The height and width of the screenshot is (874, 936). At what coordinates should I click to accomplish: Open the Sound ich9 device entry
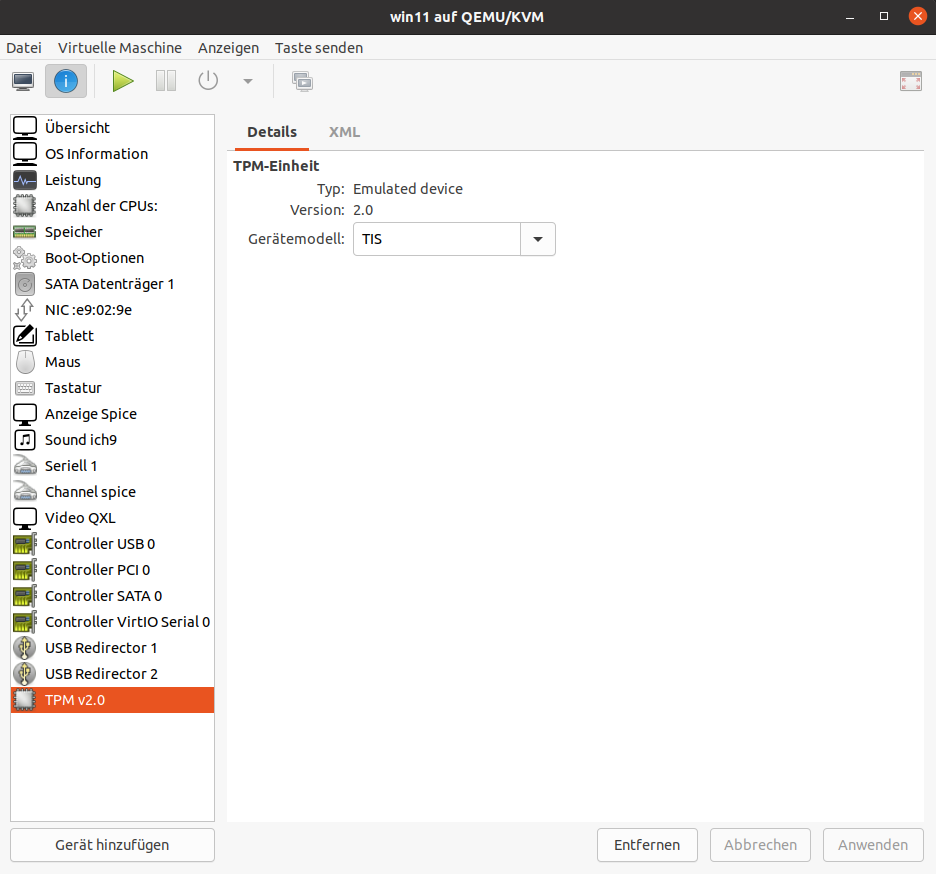[81, 440]
